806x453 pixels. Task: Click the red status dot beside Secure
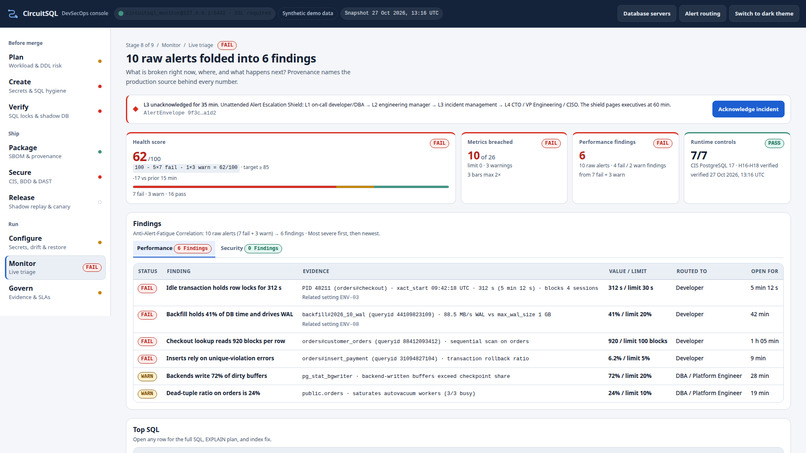100,177
